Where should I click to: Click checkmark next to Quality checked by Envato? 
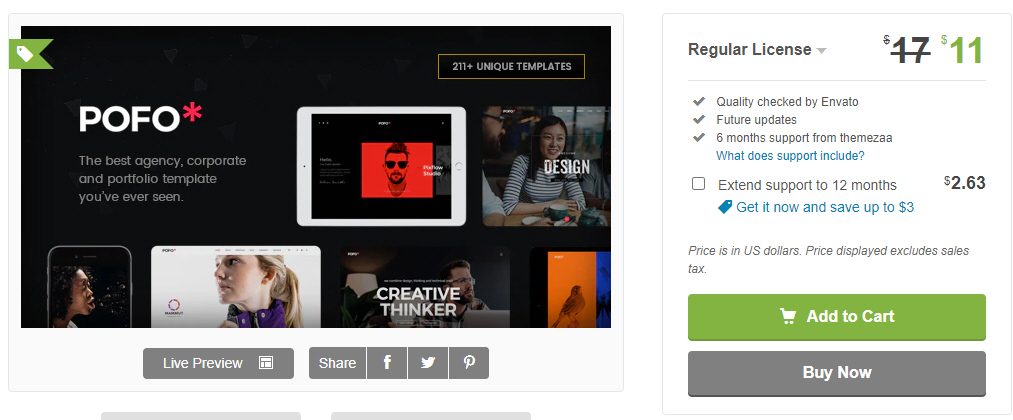698,101
